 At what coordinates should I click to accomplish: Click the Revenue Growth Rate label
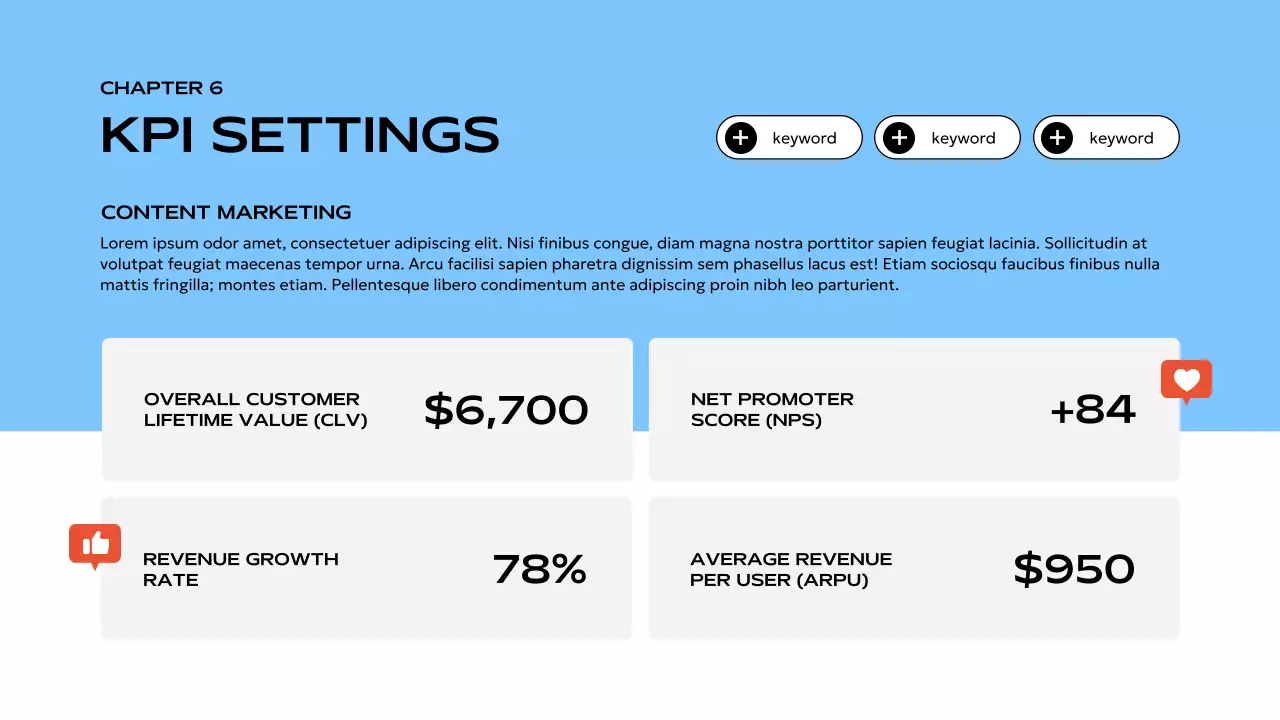[x=240, y=569]
